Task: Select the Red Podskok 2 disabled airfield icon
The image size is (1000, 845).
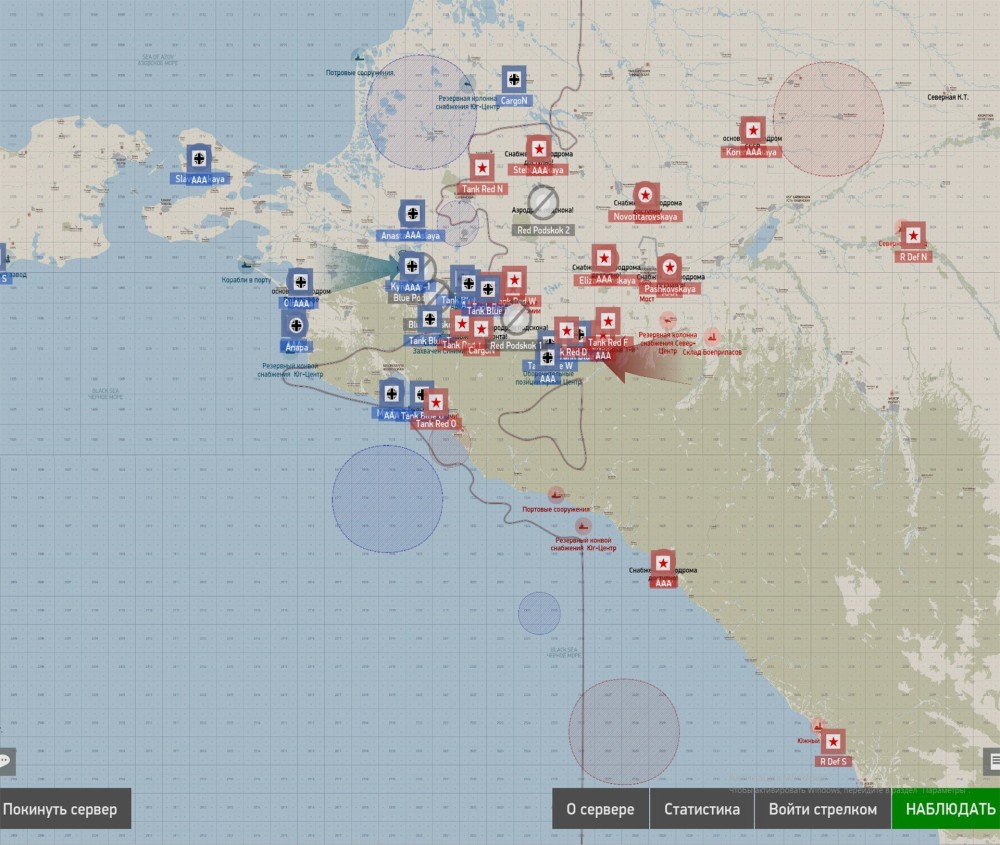Action: pyautogui.click(x=543, y=203)
